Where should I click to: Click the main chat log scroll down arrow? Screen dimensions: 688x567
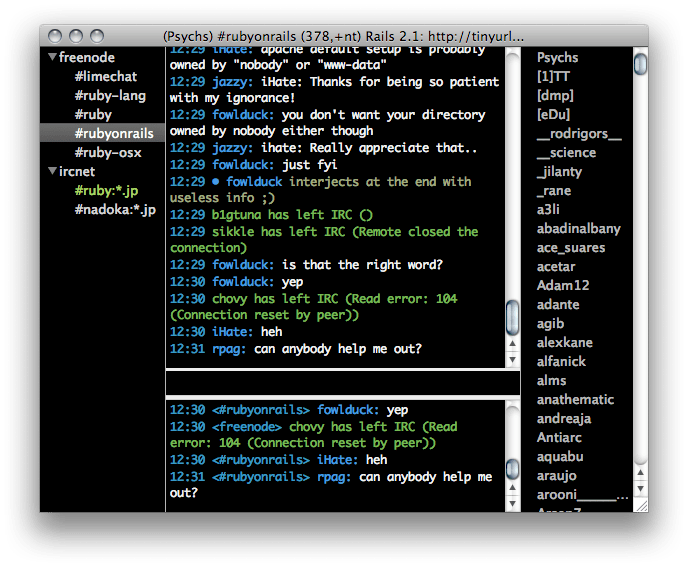512,360
